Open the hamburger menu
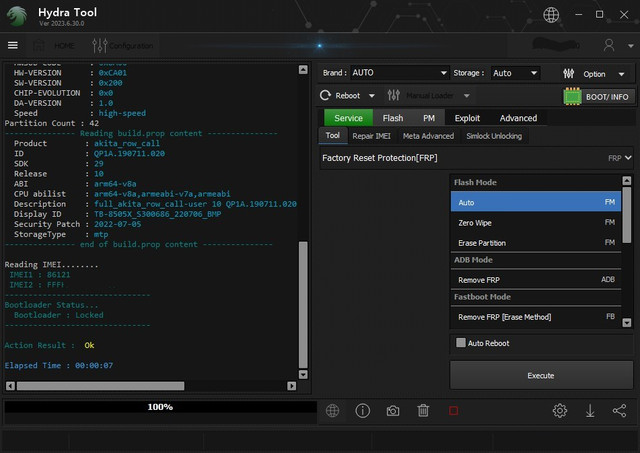 click(x=13, y=45)
